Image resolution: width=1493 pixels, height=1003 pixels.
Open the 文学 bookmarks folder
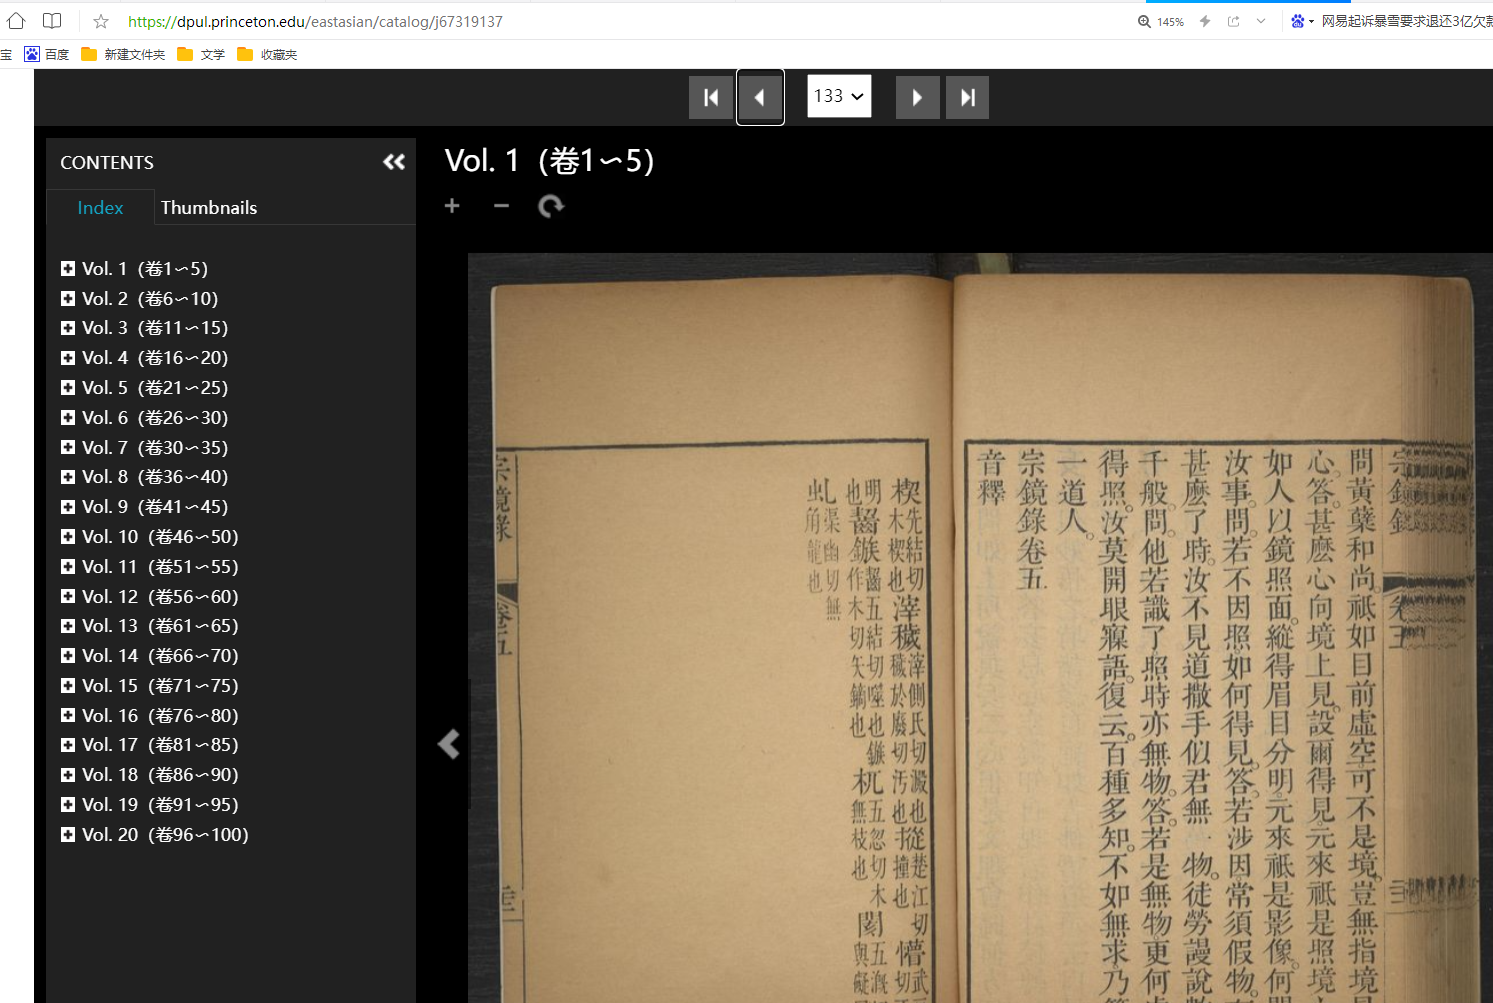202,55
